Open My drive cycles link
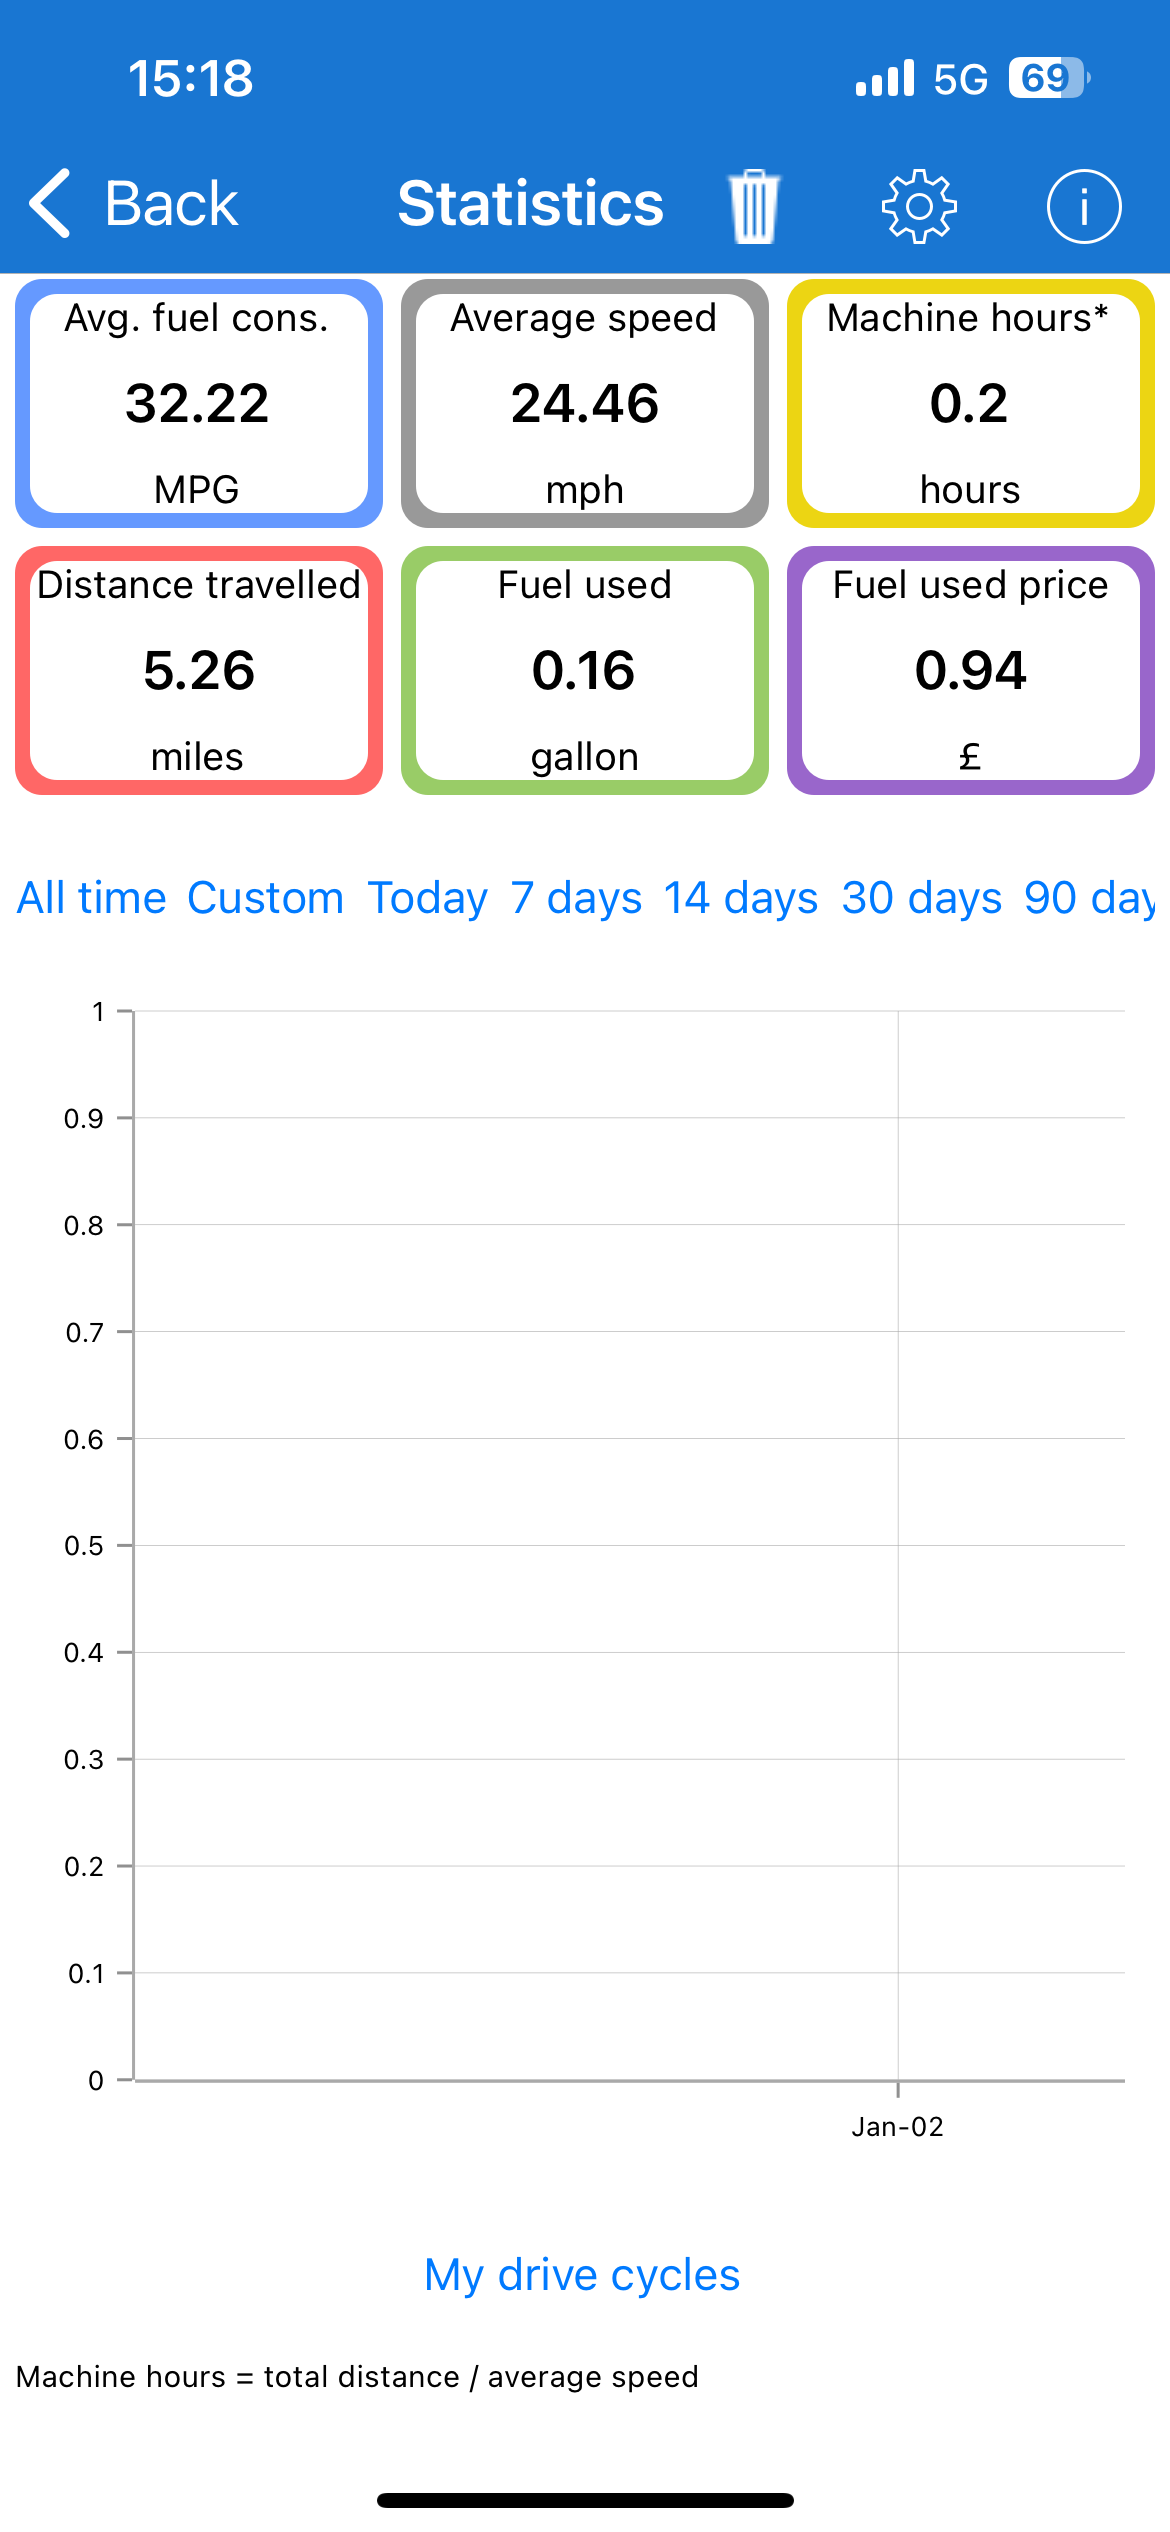This screenshot has width=1170, height=2532. (x=582, y=2275)
